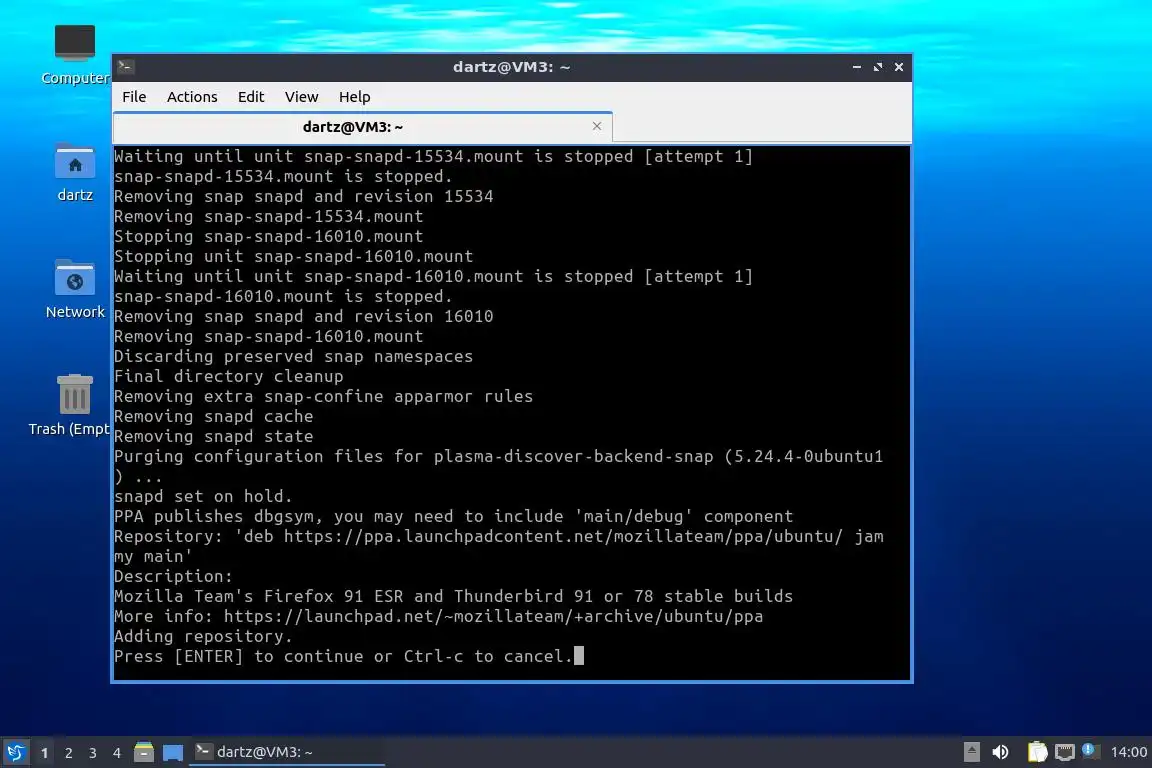Click 'Removing extra snap-confine apparmor rules' line
The image size is (1152, 768).
coord(323,396)
